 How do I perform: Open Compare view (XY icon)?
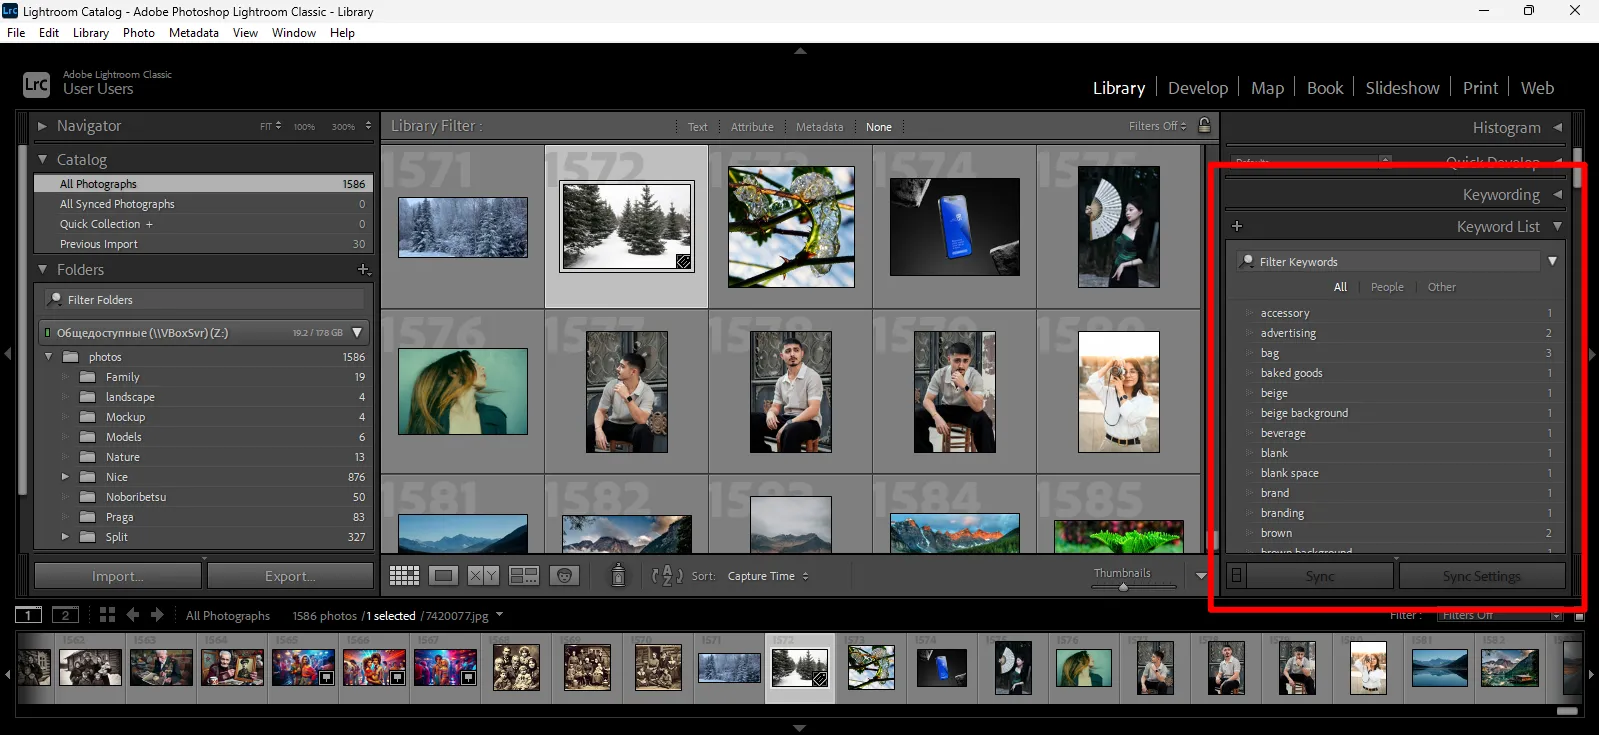484,575
